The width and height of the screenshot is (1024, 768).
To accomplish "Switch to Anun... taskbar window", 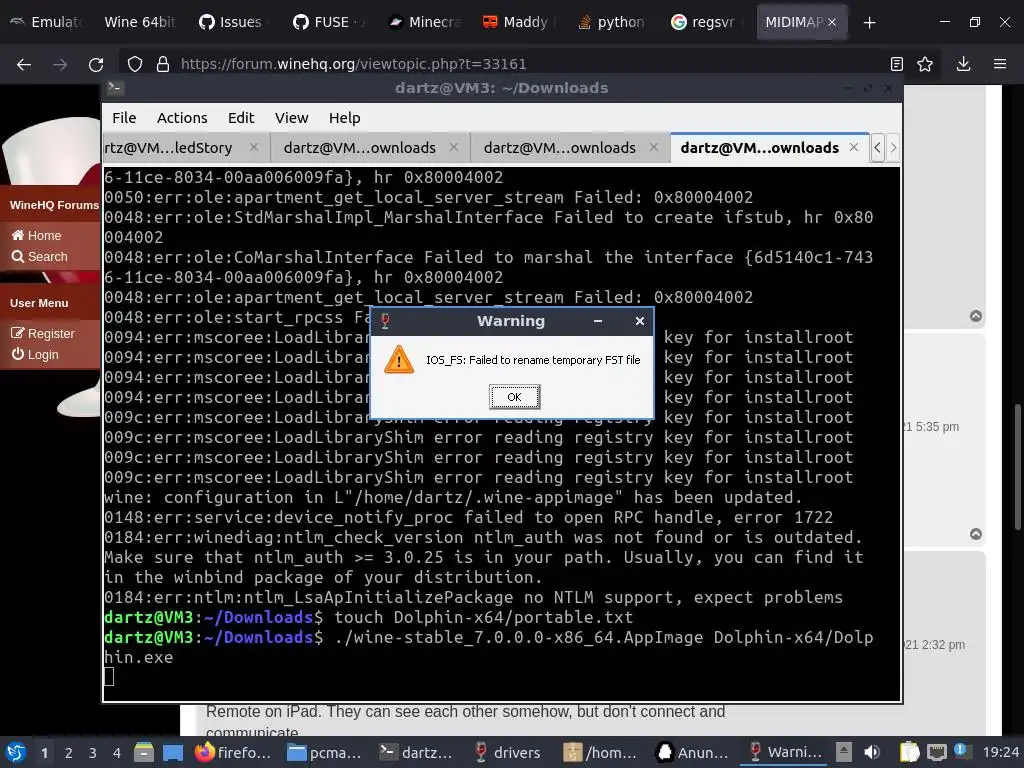I will pos(692,752).
